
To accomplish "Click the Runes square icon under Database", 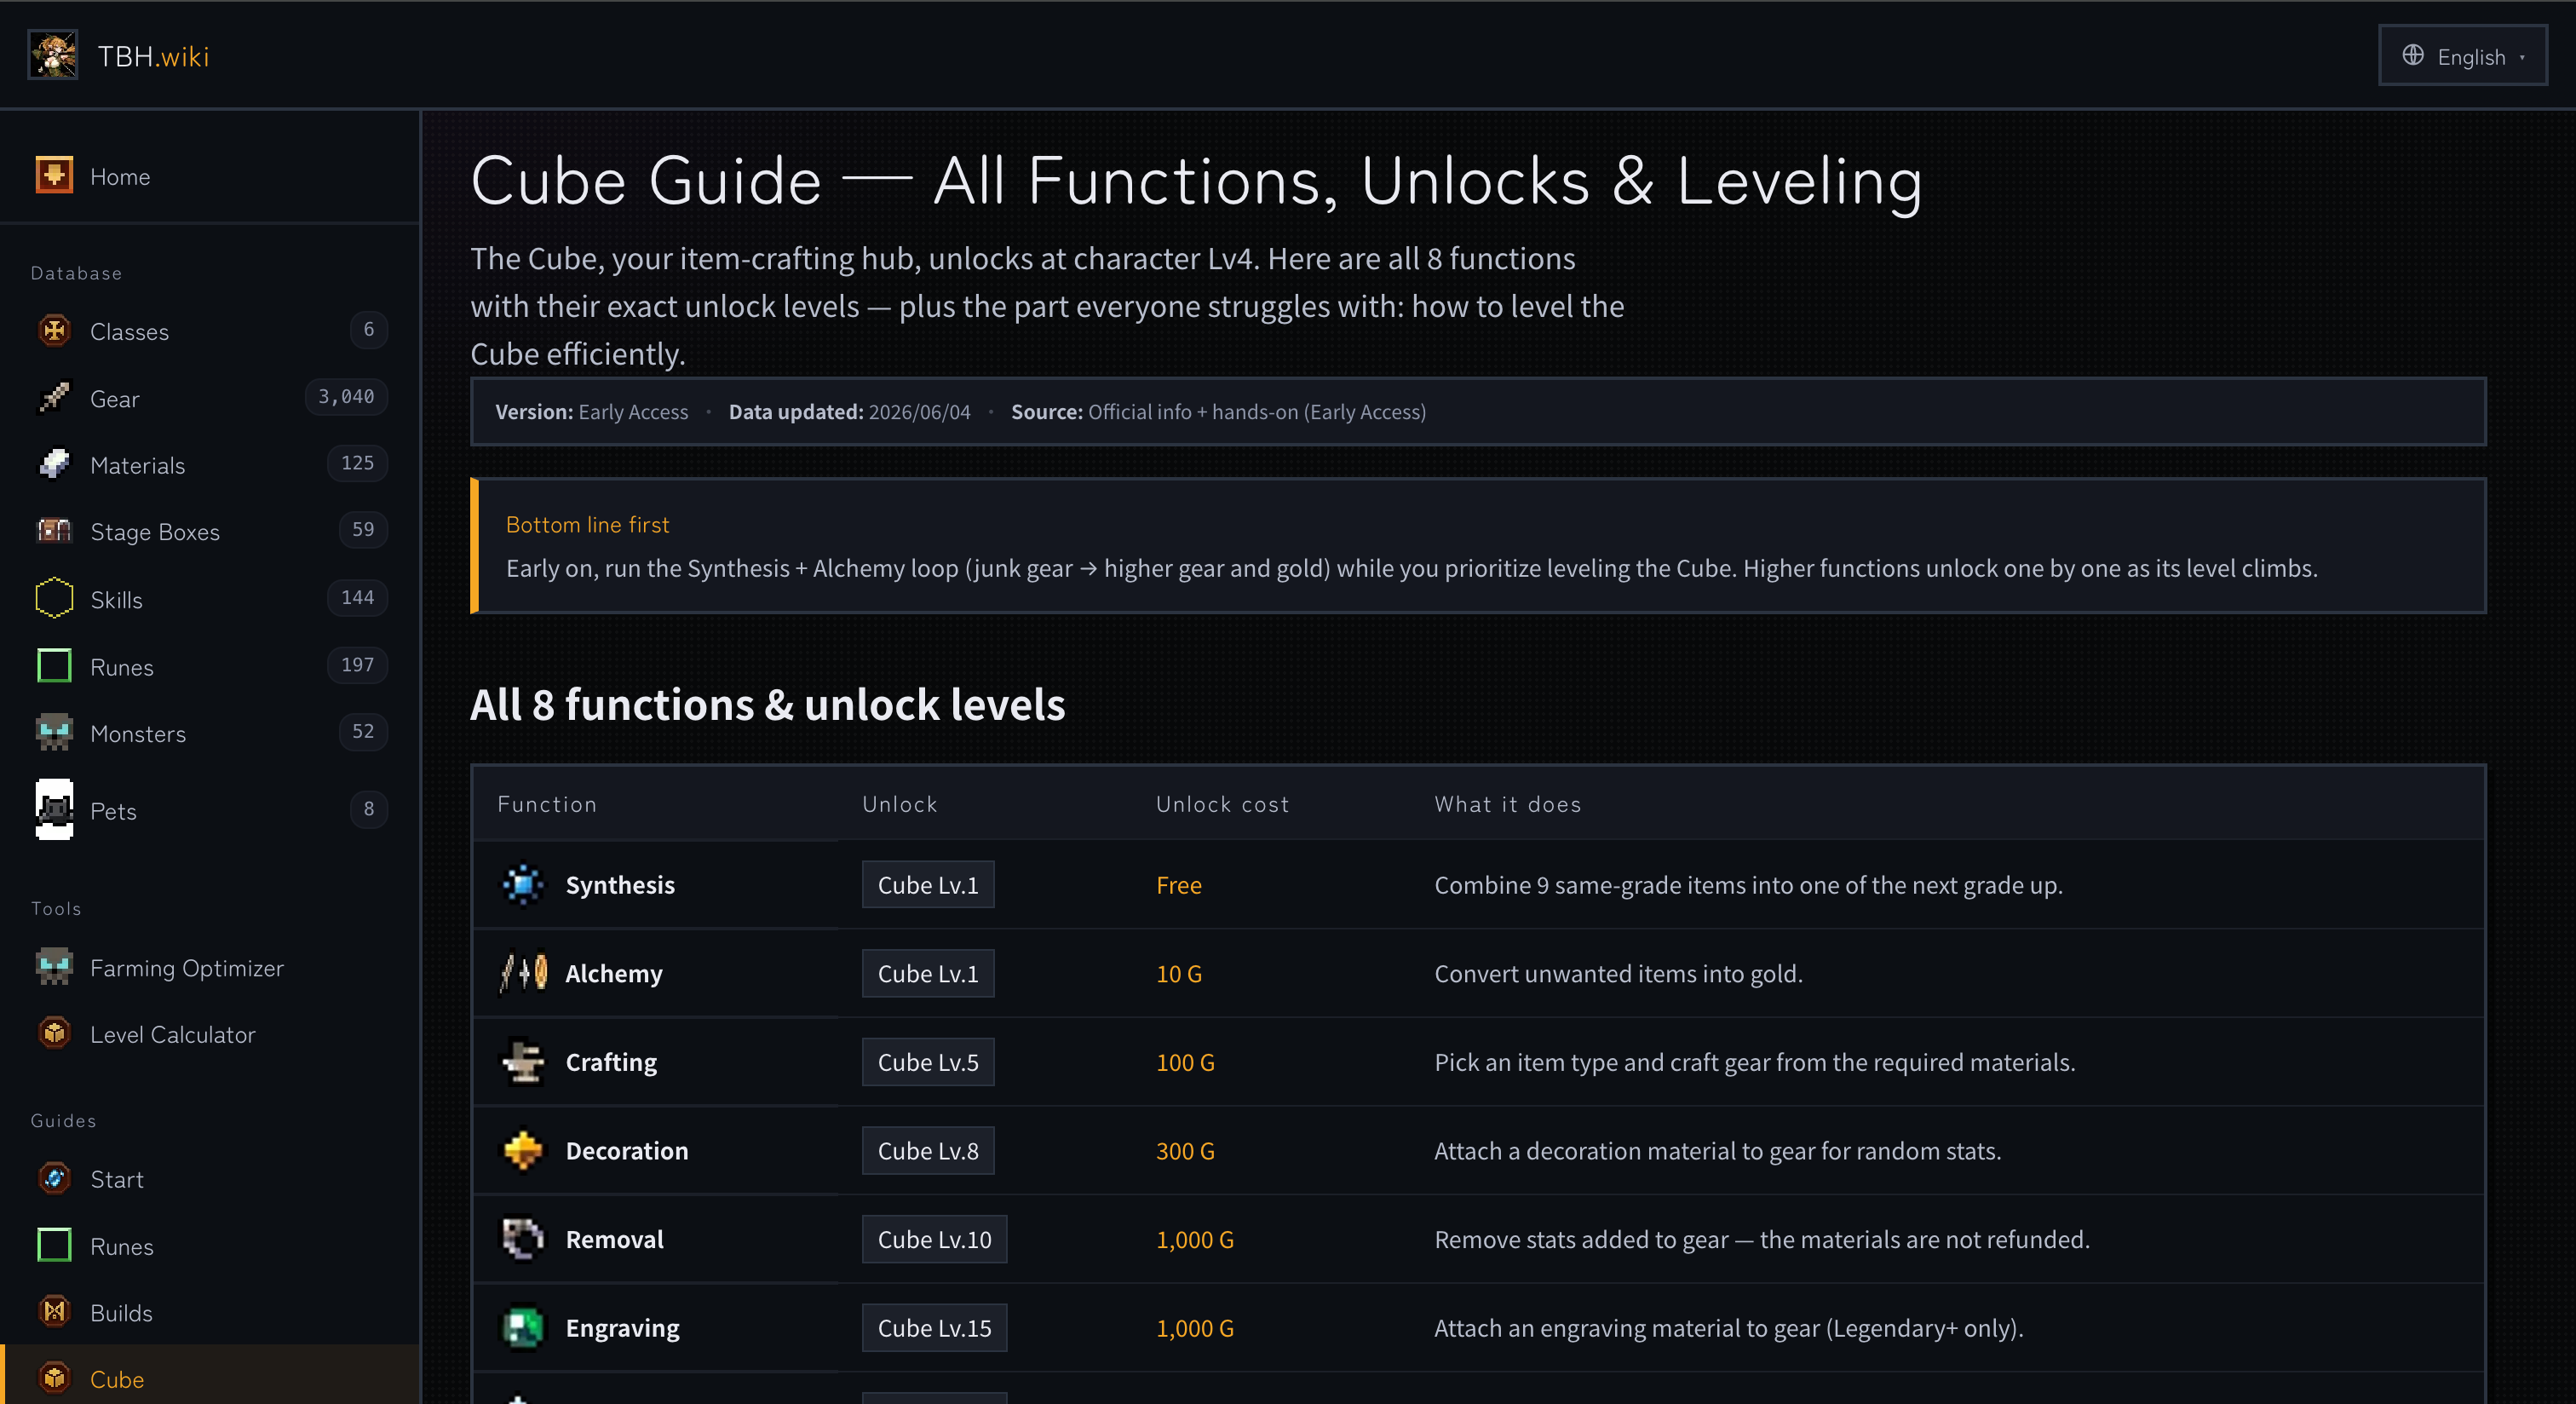I will click(54, 665).
